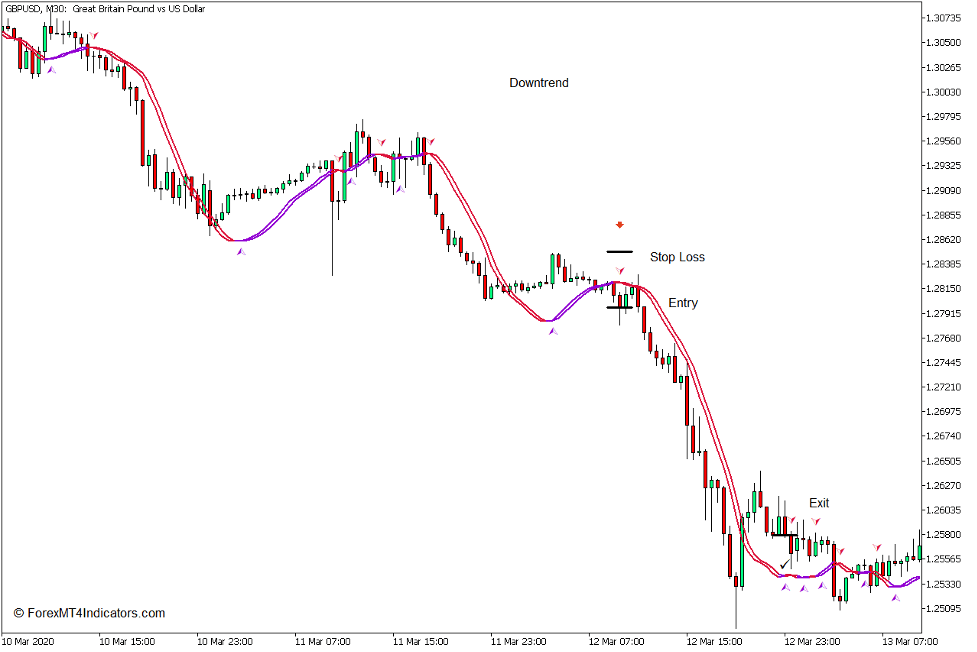Select the pink down-arrow above the Entry area
Viewport: 977px width, 652px height.
click(x=620, y=270)
